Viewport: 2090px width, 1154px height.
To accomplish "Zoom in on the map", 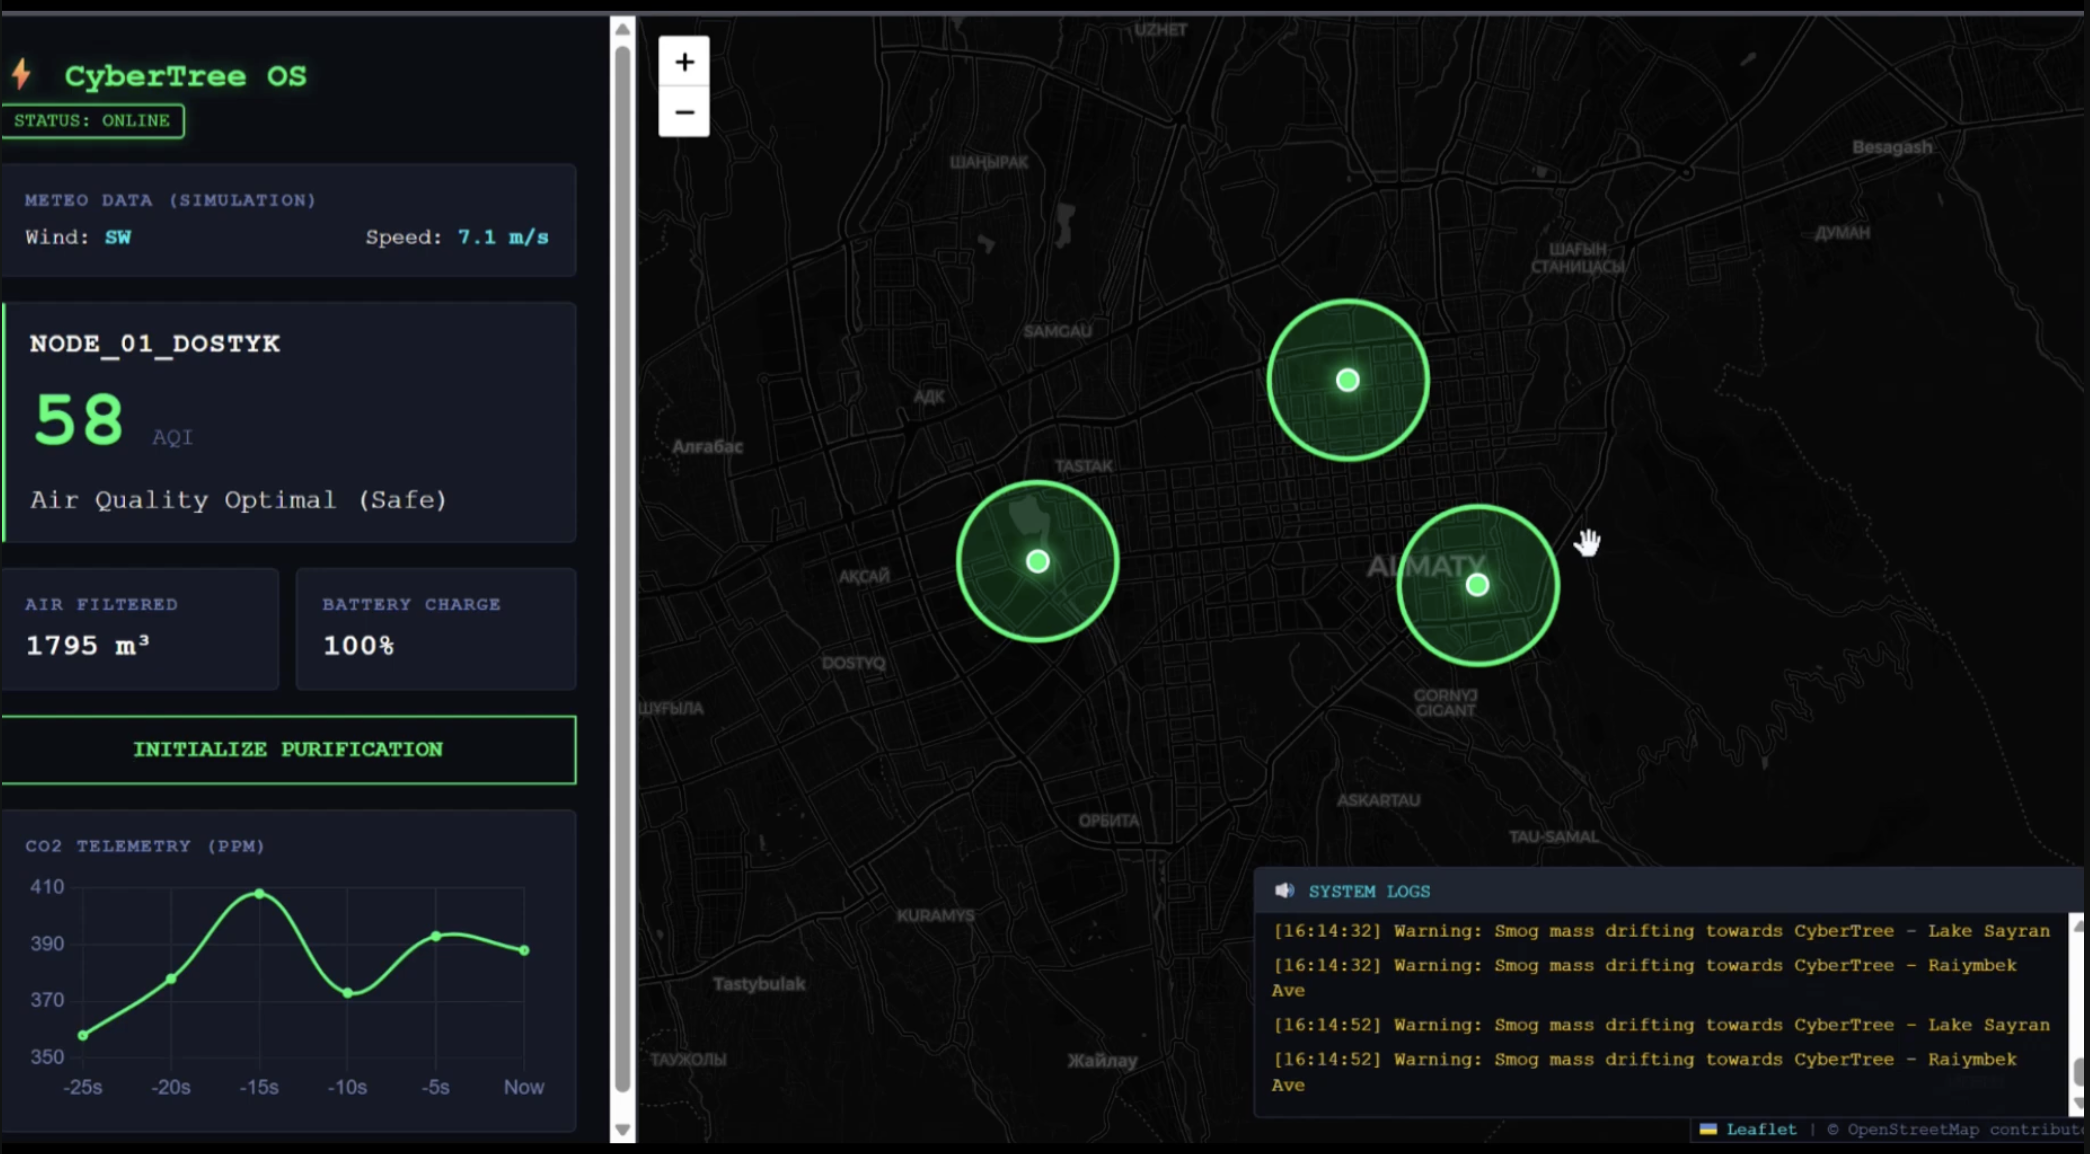I will pos(684,62).
